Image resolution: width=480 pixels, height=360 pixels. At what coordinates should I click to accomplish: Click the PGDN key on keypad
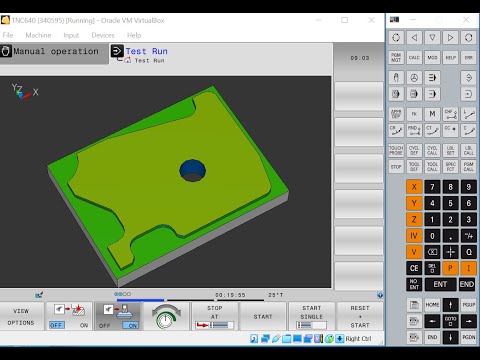468,337
